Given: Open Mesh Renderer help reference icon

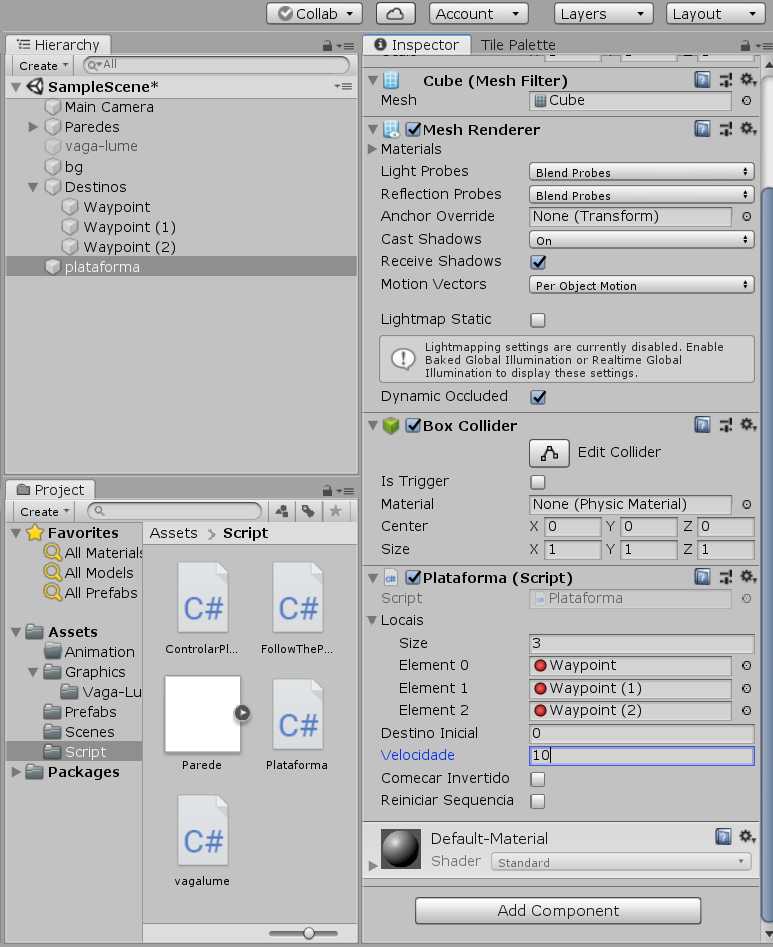Looking at the screenshot, I should [702, 129].
